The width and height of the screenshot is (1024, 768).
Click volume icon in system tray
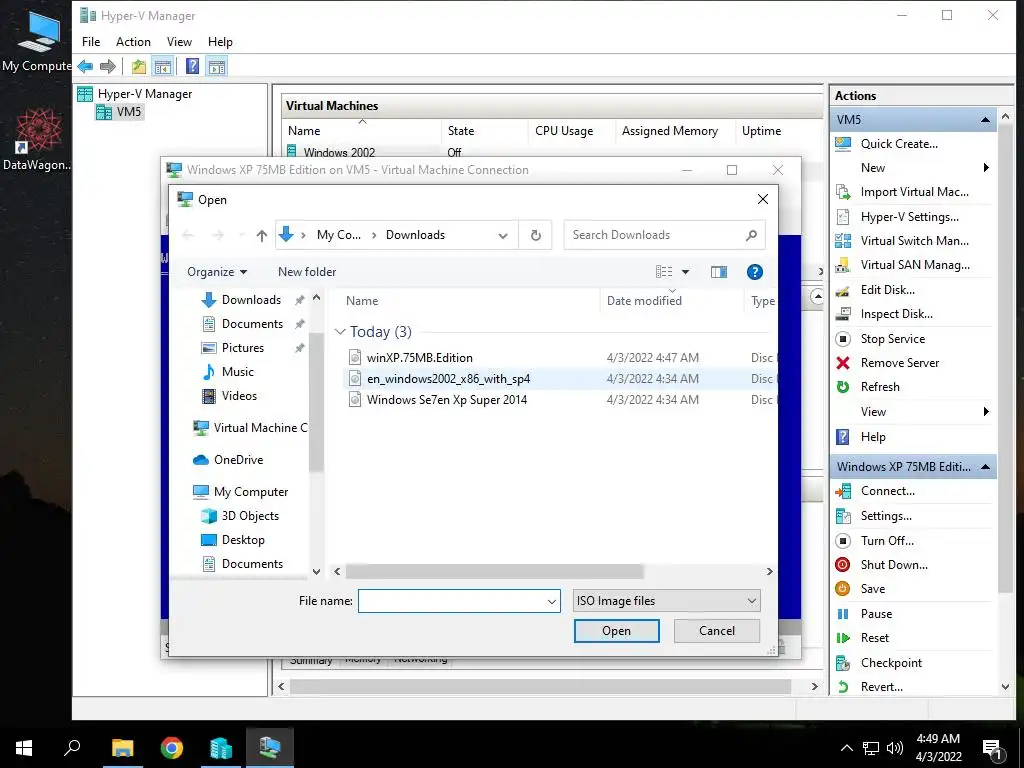click(895, 748)
